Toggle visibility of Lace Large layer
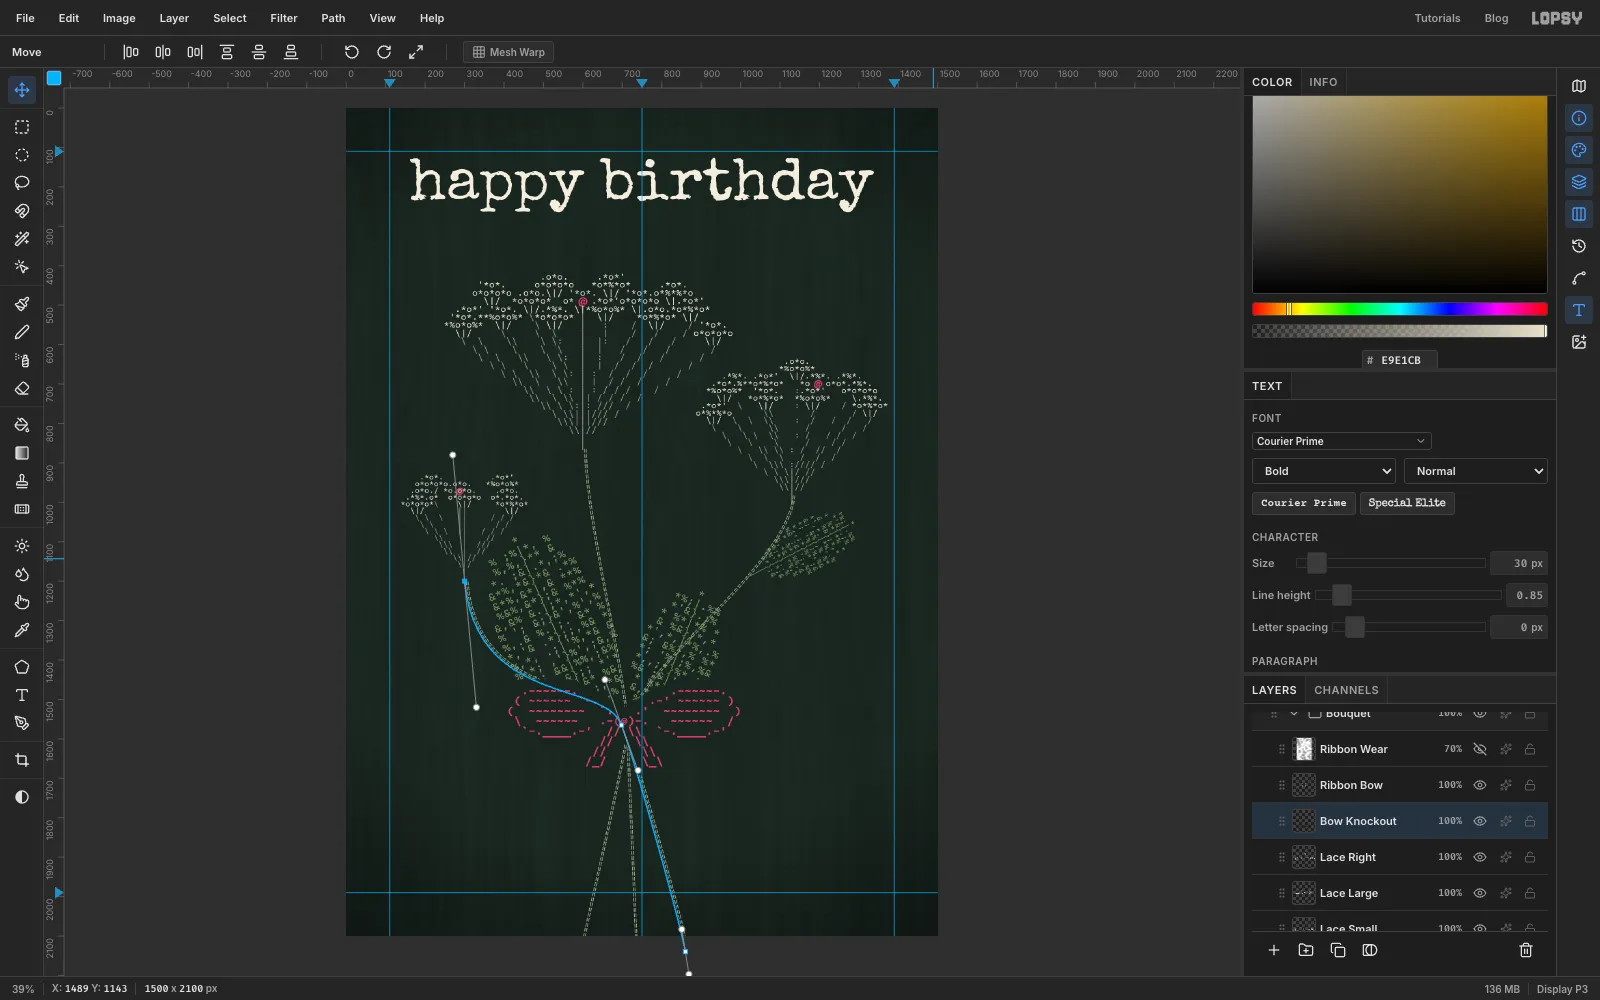Viewport: 1600px width, 1000px height. tap(1480, 893)
